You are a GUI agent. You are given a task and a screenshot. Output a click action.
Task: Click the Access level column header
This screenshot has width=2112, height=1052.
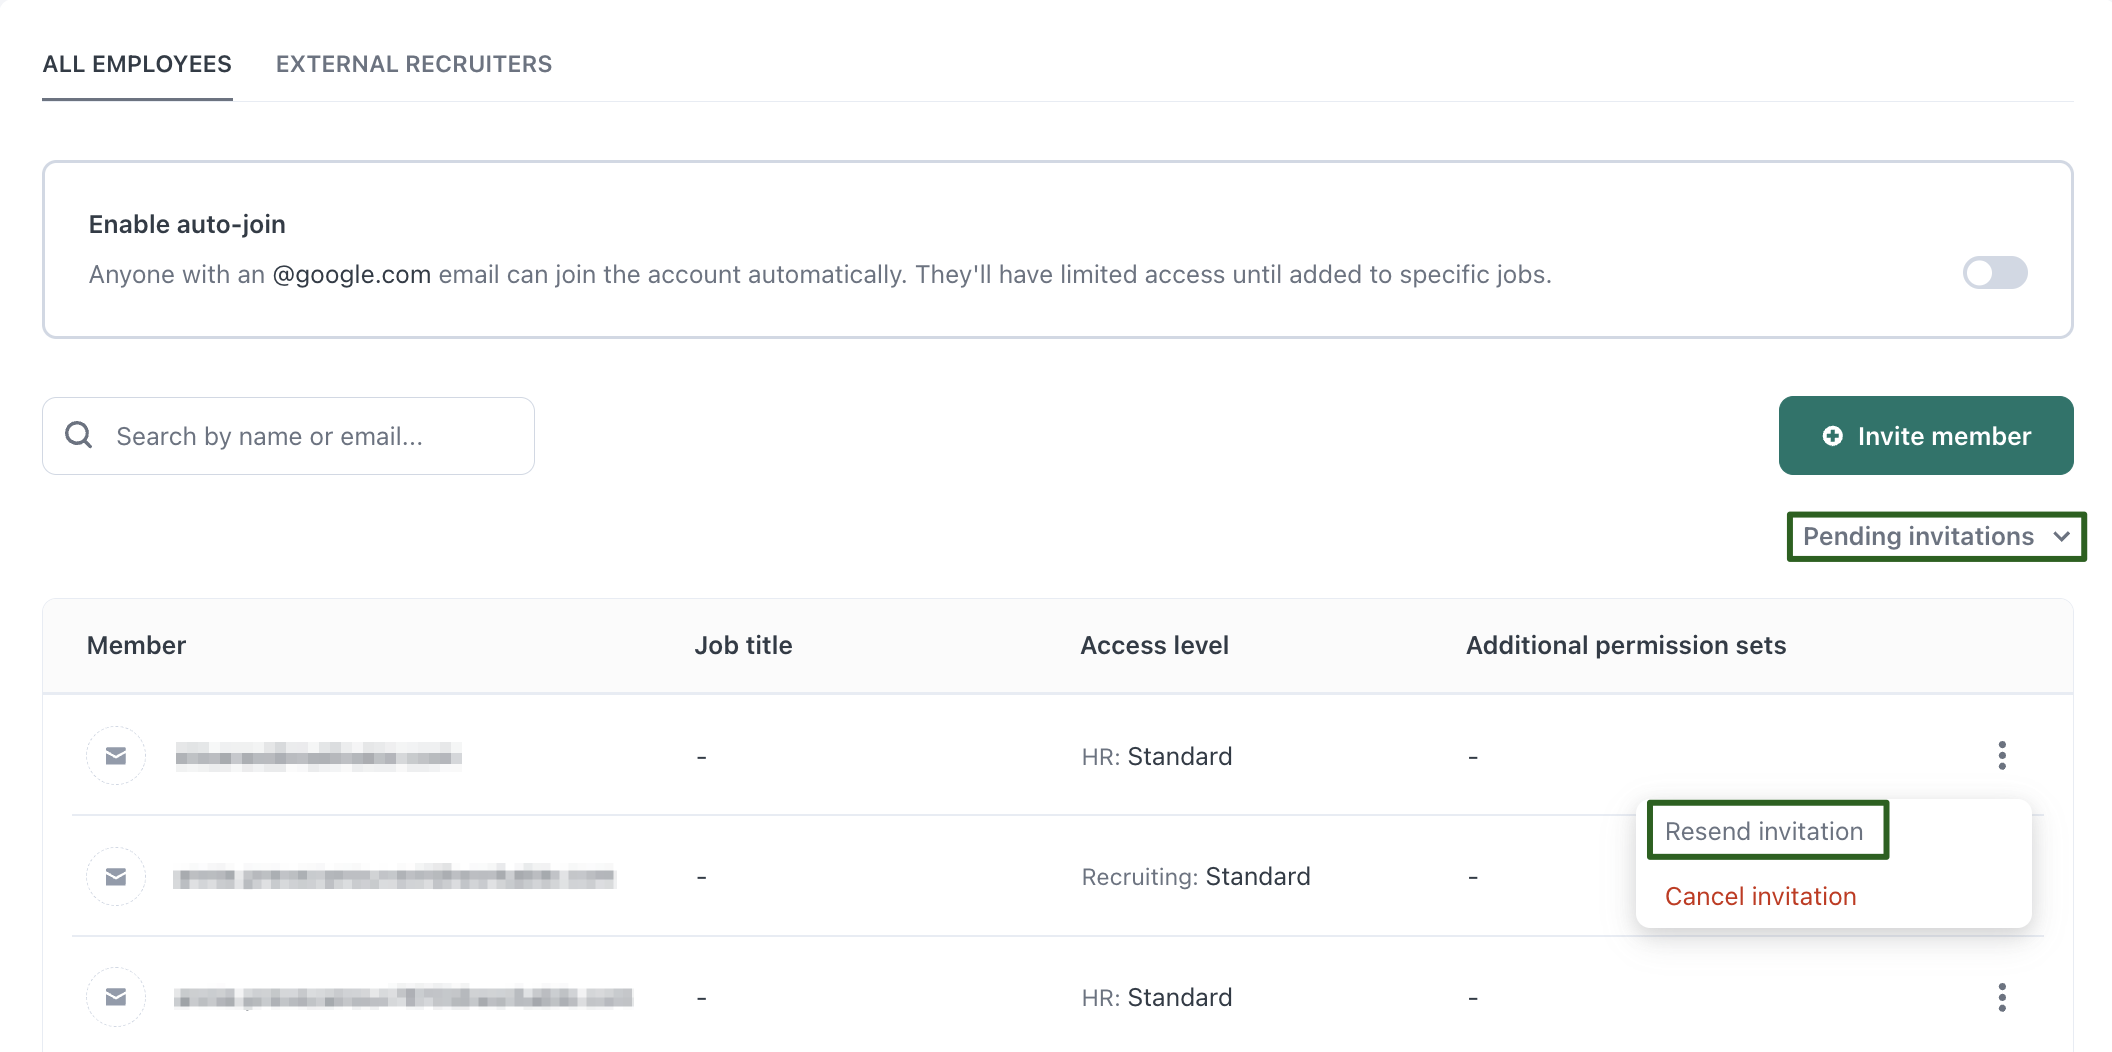[x=1154, y=645]
